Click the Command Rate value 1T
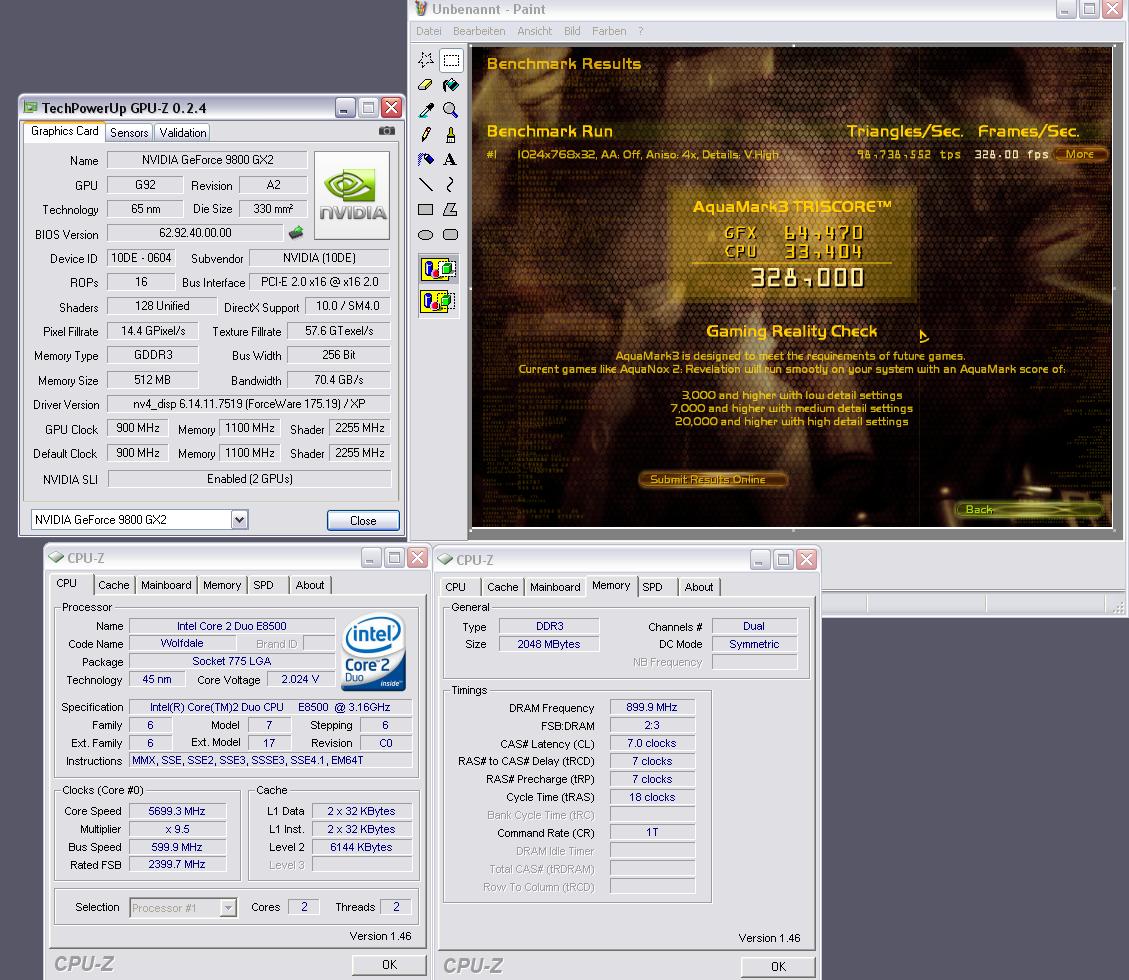 point(652,832)
